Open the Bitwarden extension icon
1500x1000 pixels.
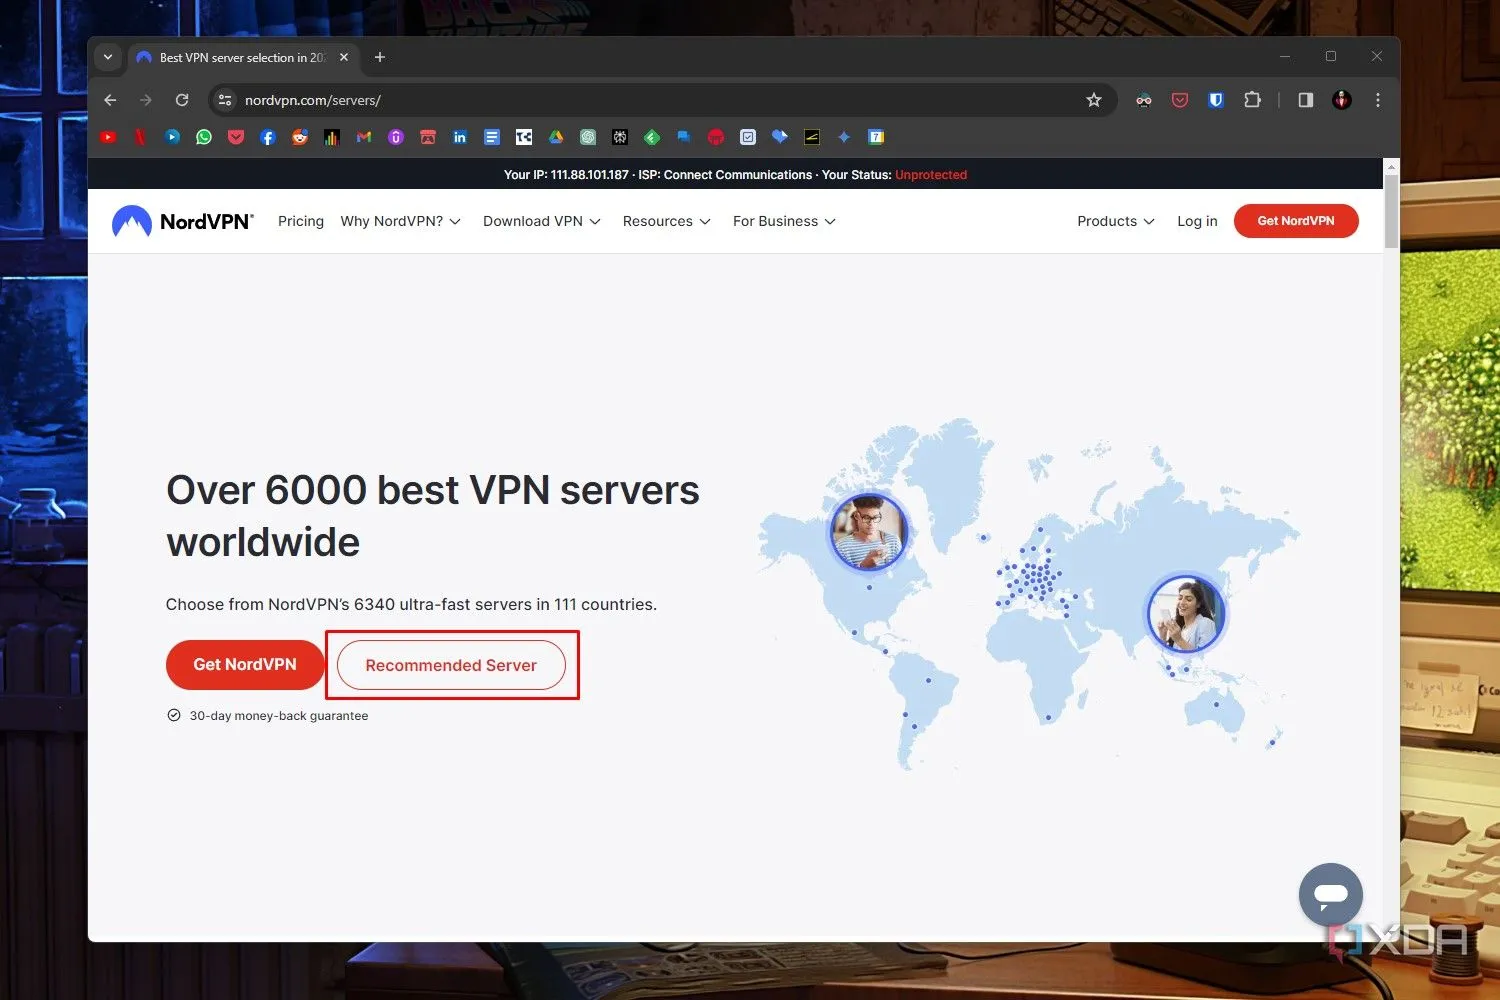[1215, 100]
